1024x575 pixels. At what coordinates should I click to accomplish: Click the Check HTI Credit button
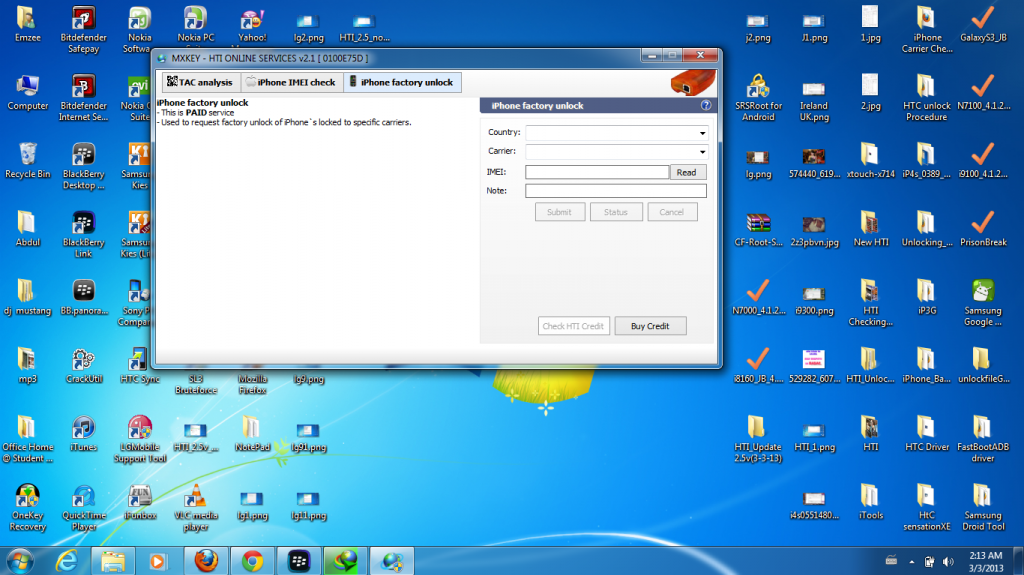pyautogui.click(x=573, y=326)
